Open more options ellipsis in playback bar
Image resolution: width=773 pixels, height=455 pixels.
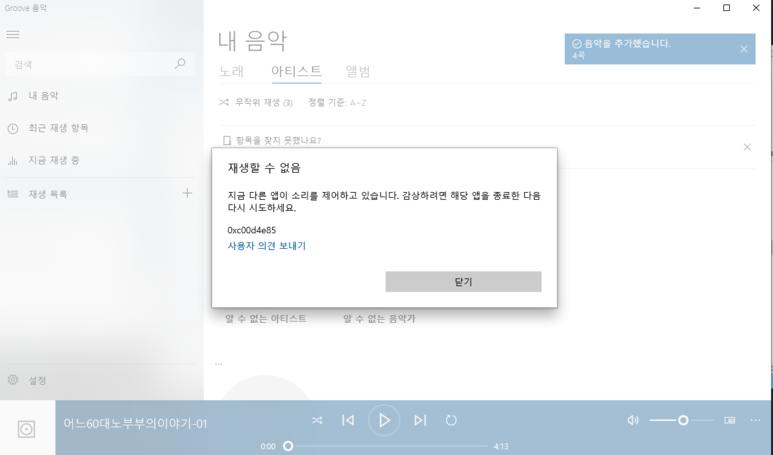pyautogui.click(x=755, y=420)
